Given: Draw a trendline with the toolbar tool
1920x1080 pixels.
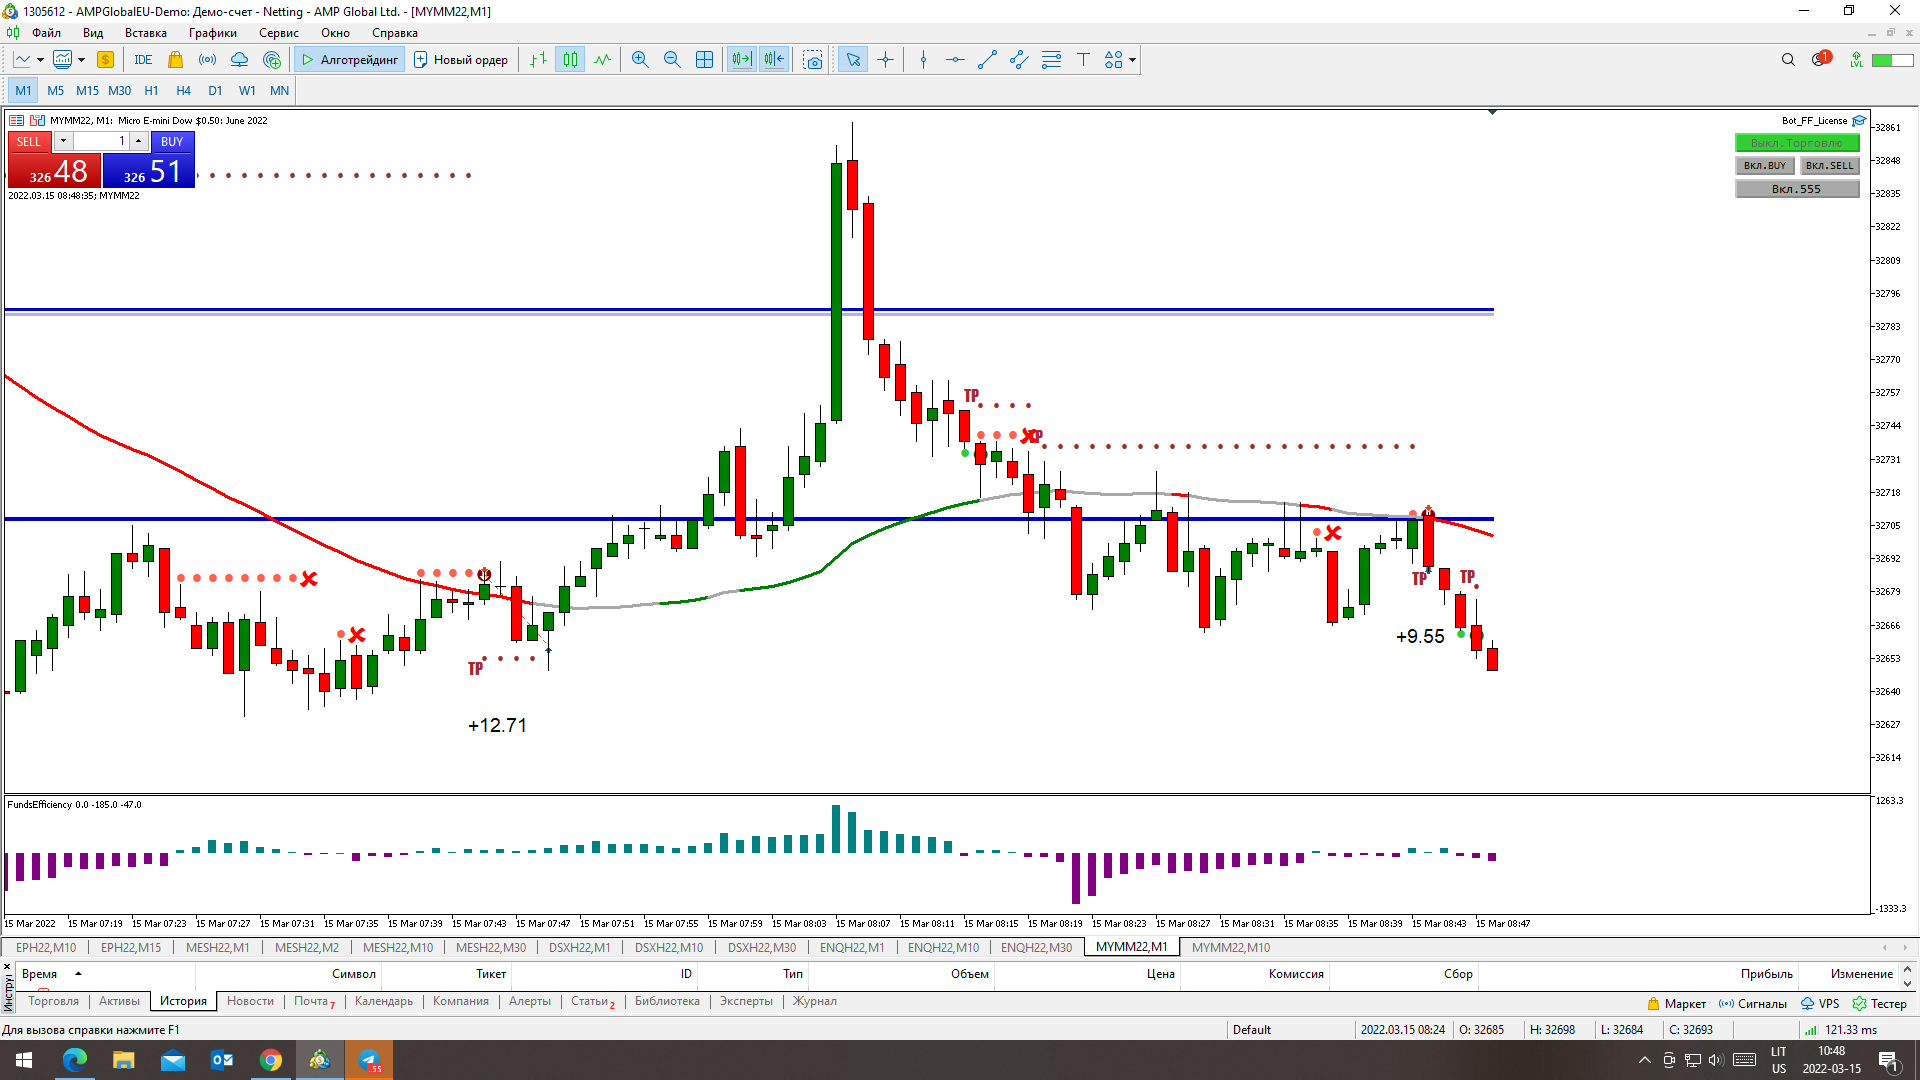Looking at the screenshot, I should click(987, 60).
